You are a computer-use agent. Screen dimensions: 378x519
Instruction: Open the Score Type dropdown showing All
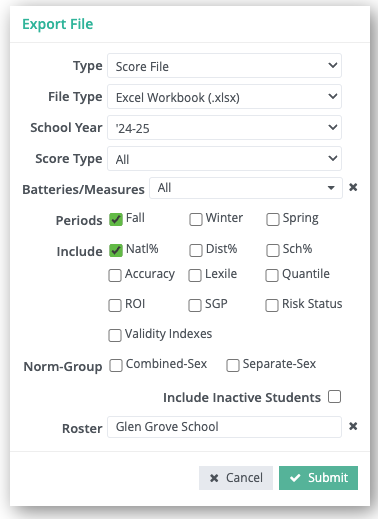(224, 159)
